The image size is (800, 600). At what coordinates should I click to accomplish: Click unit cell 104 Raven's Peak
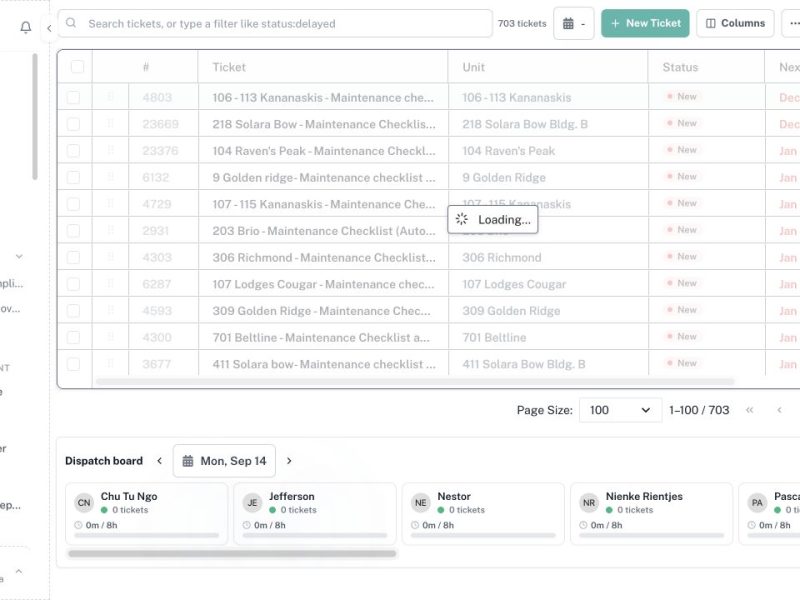point(509,151)
